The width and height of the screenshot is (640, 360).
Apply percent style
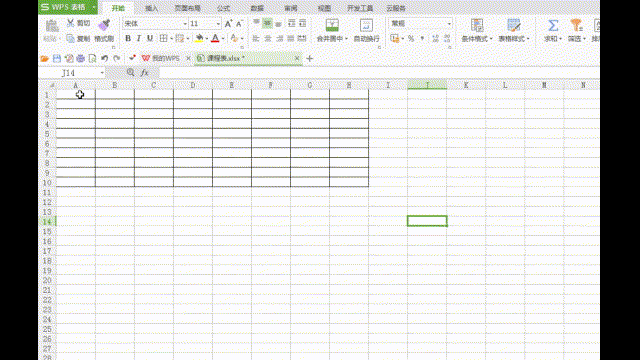(x=411, y=38)
